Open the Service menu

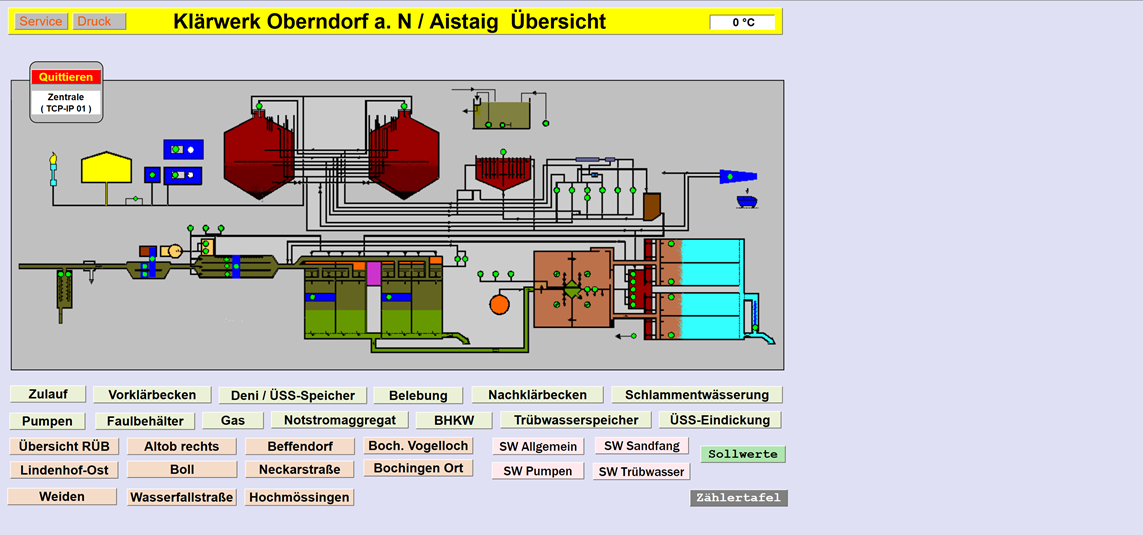coord(41,21)
